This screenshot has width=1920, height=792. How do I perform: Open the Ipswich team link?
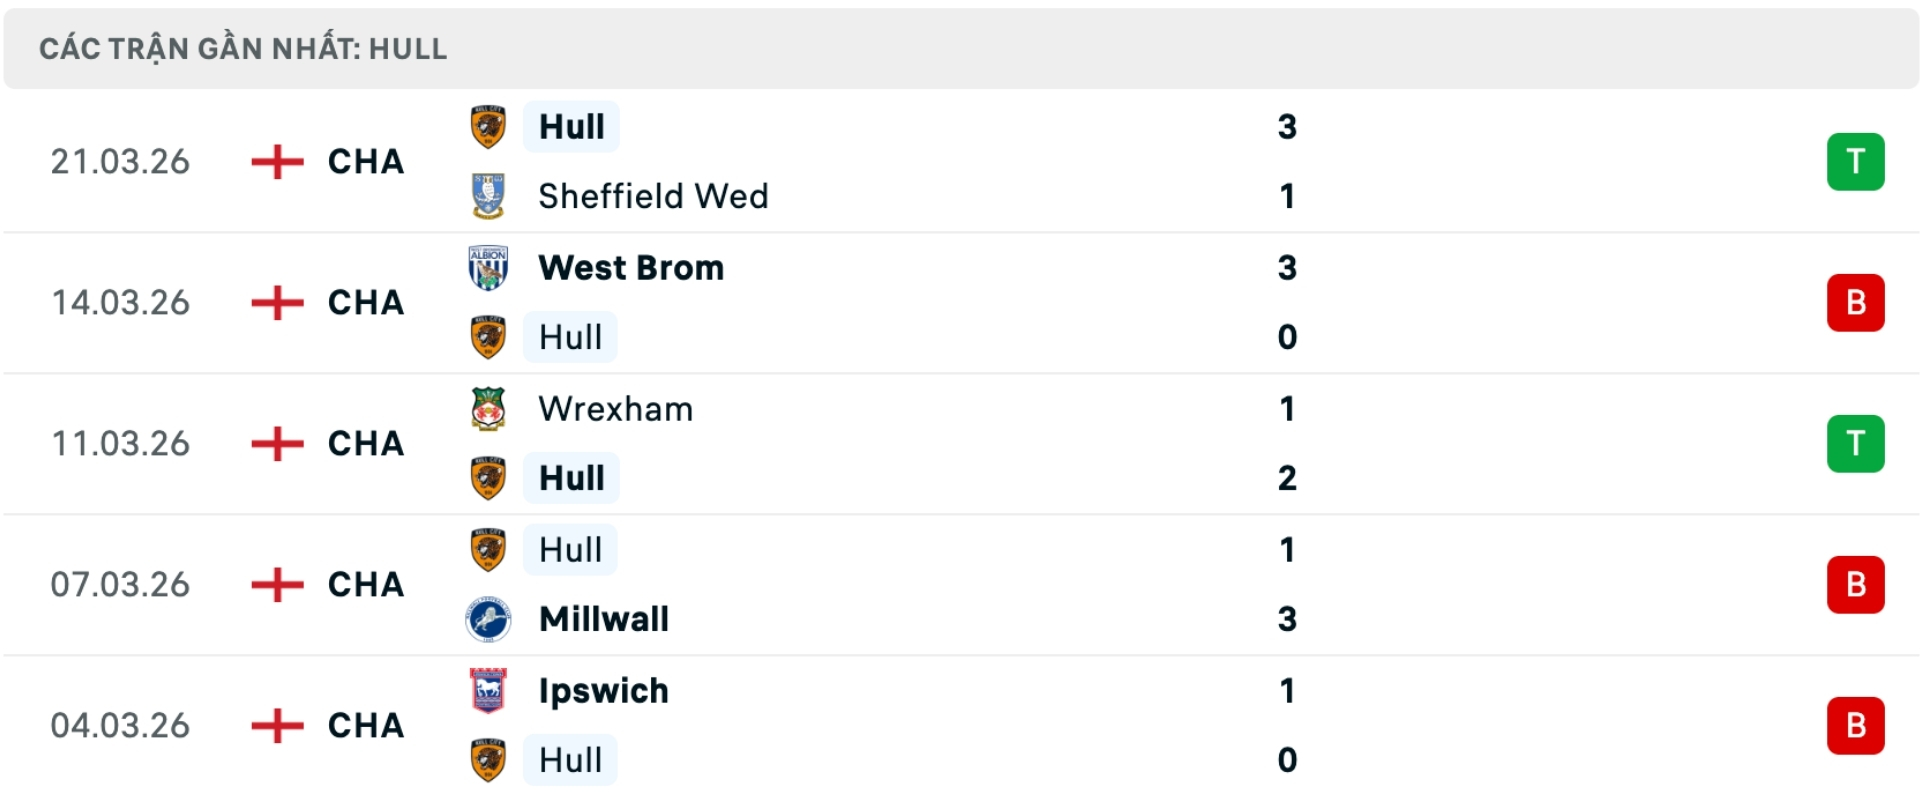pyautogui.click(x=603, y=691)
